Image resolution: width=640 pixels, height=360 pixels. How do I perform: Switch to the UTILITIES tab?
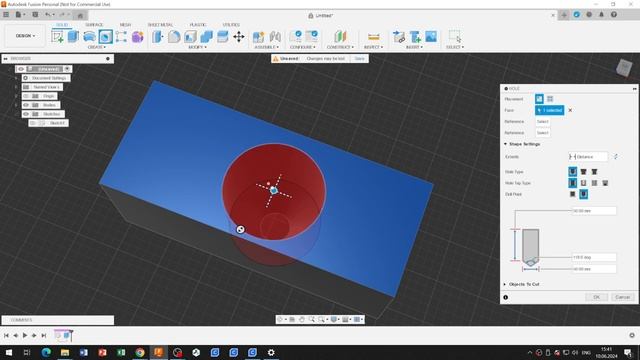tap(231, 25)
